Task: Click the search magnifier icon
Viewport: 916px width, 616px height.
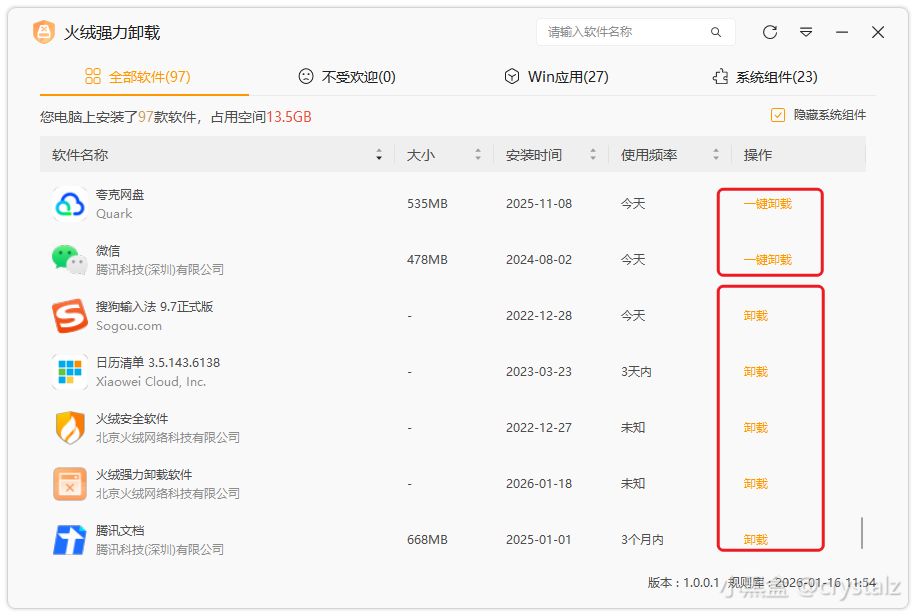Action: (716, 32)
